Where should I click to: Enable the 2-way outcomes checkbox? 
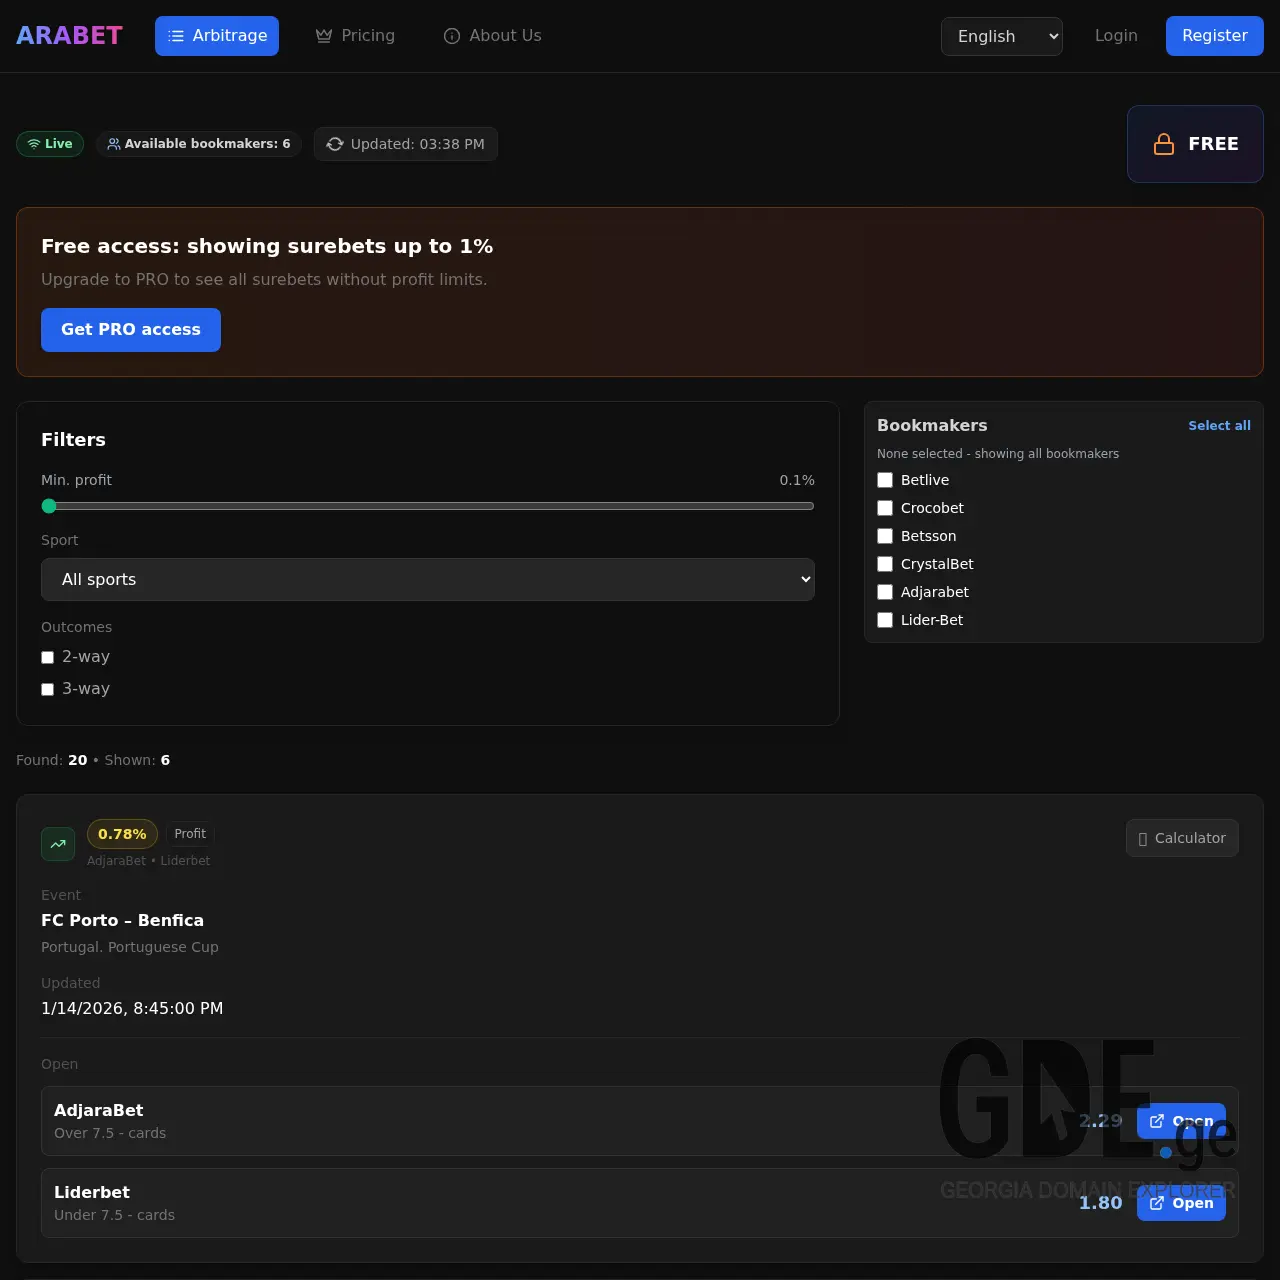pos(47,657)
